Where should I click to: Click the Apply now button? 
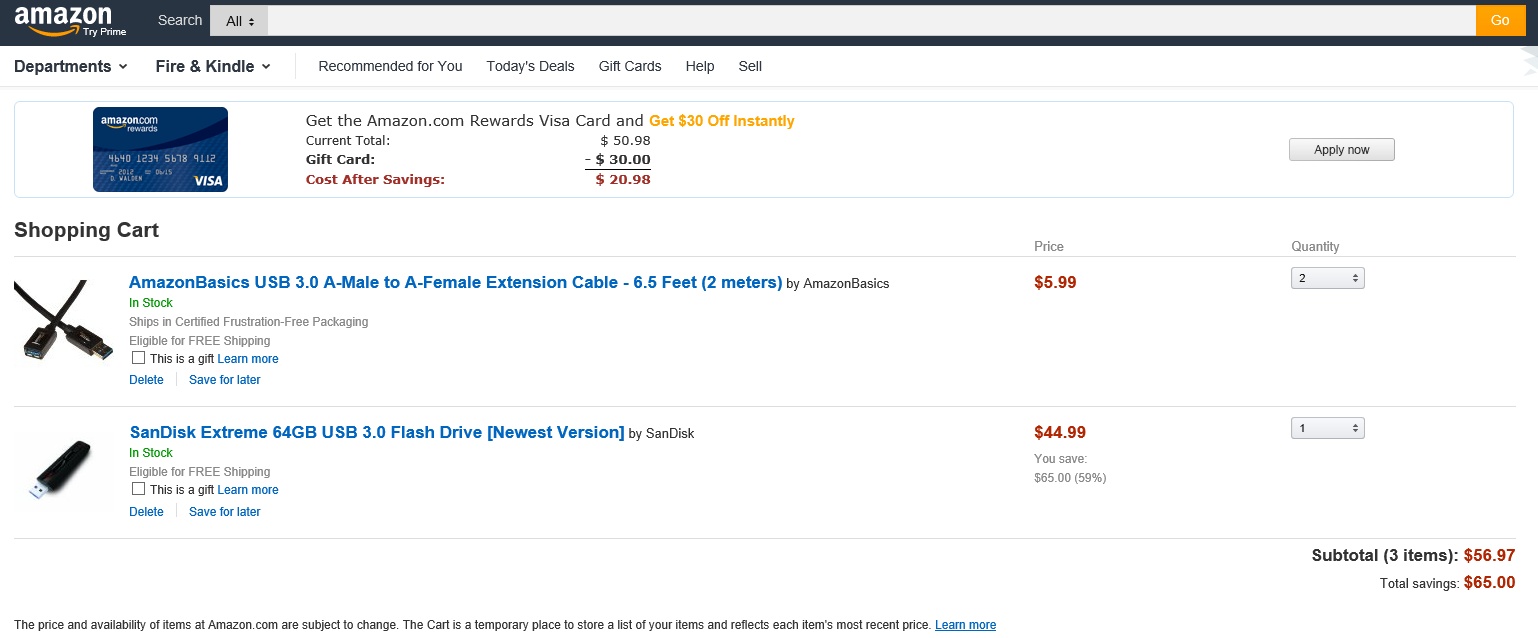coord(1341,149)
